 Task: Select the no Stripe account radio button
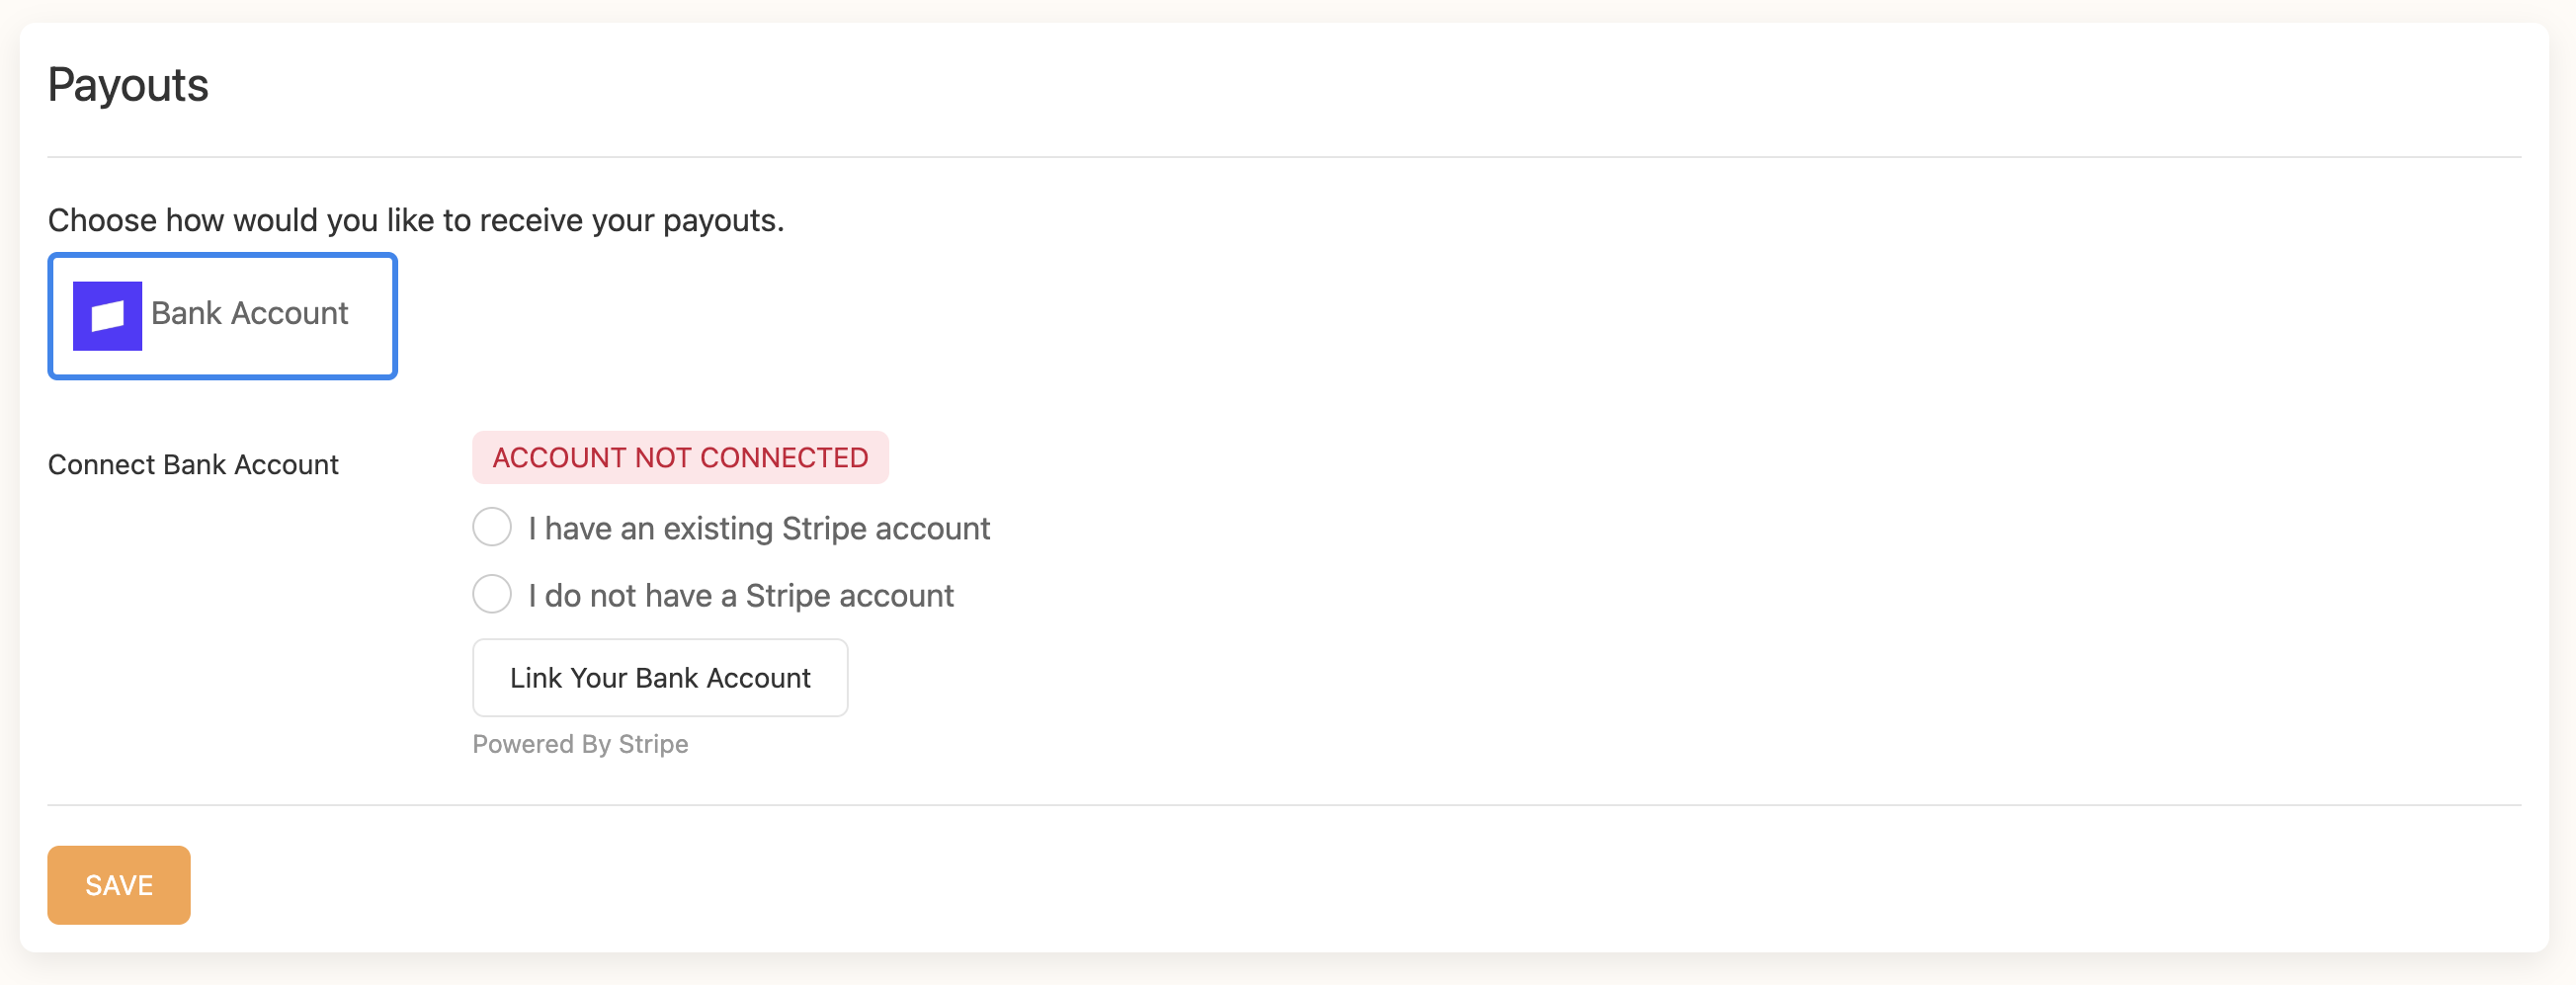(x=492, y=594)
